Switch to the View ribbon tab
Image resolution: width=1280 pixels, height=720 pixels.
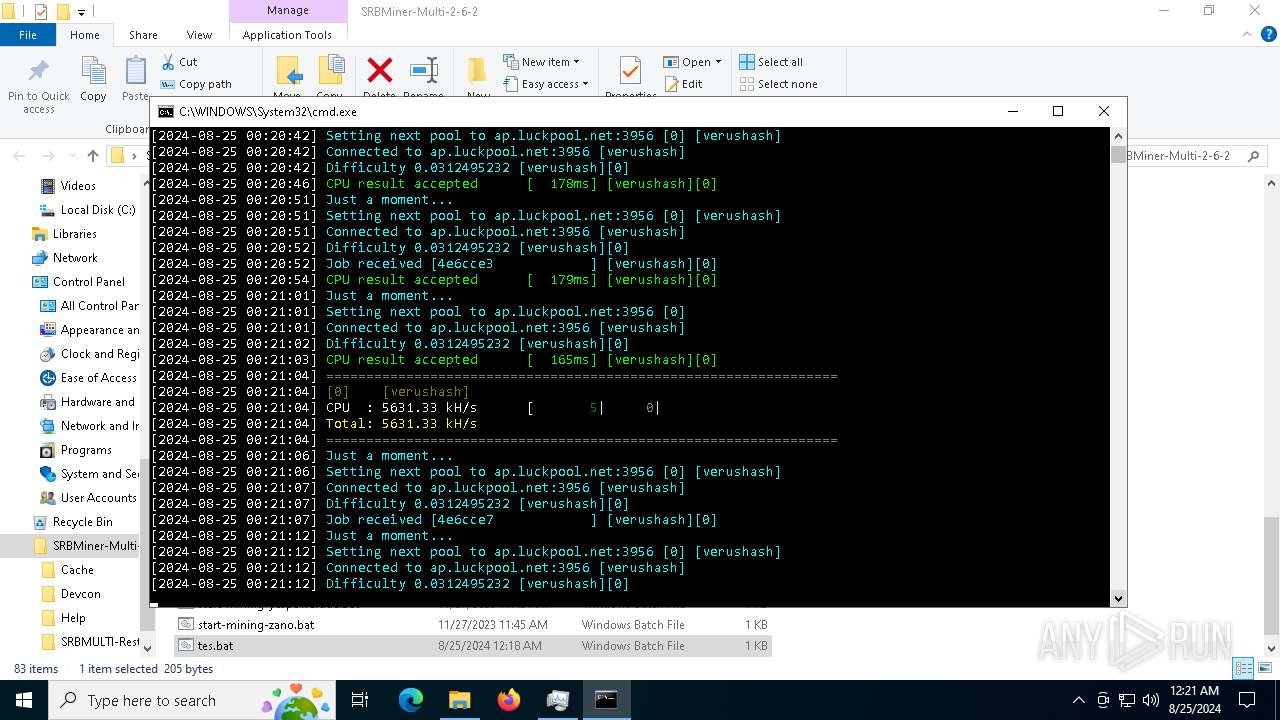[199, 35]
